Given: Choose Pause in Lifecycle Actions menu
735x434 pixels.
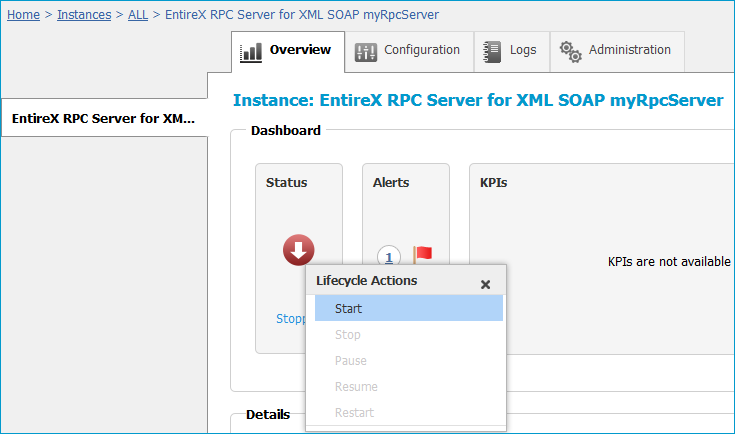Looking at the screenshot, I should tap(409, 360).
